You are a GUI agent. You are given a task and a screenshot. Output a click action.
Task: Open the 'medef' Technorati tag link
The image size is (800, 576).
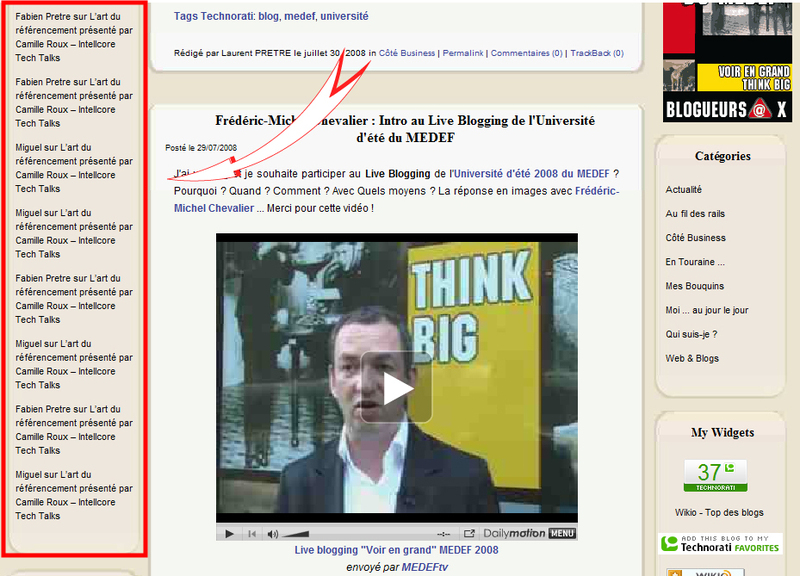(x=299, y=16)
